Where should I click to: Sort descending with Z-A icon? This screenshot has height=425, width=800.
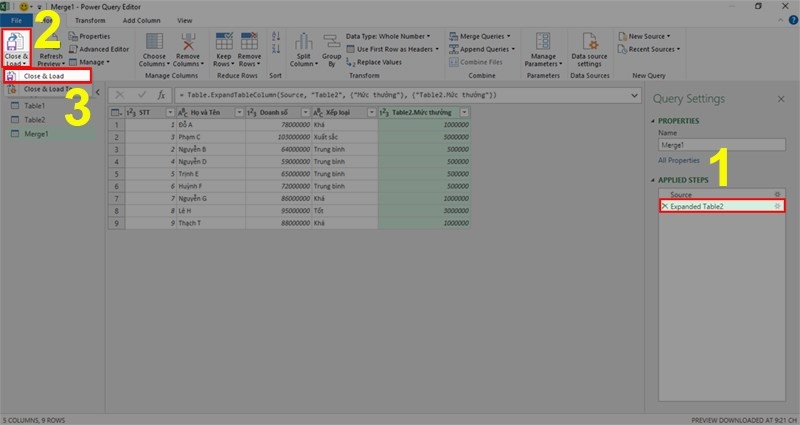(x=276, y=49)
